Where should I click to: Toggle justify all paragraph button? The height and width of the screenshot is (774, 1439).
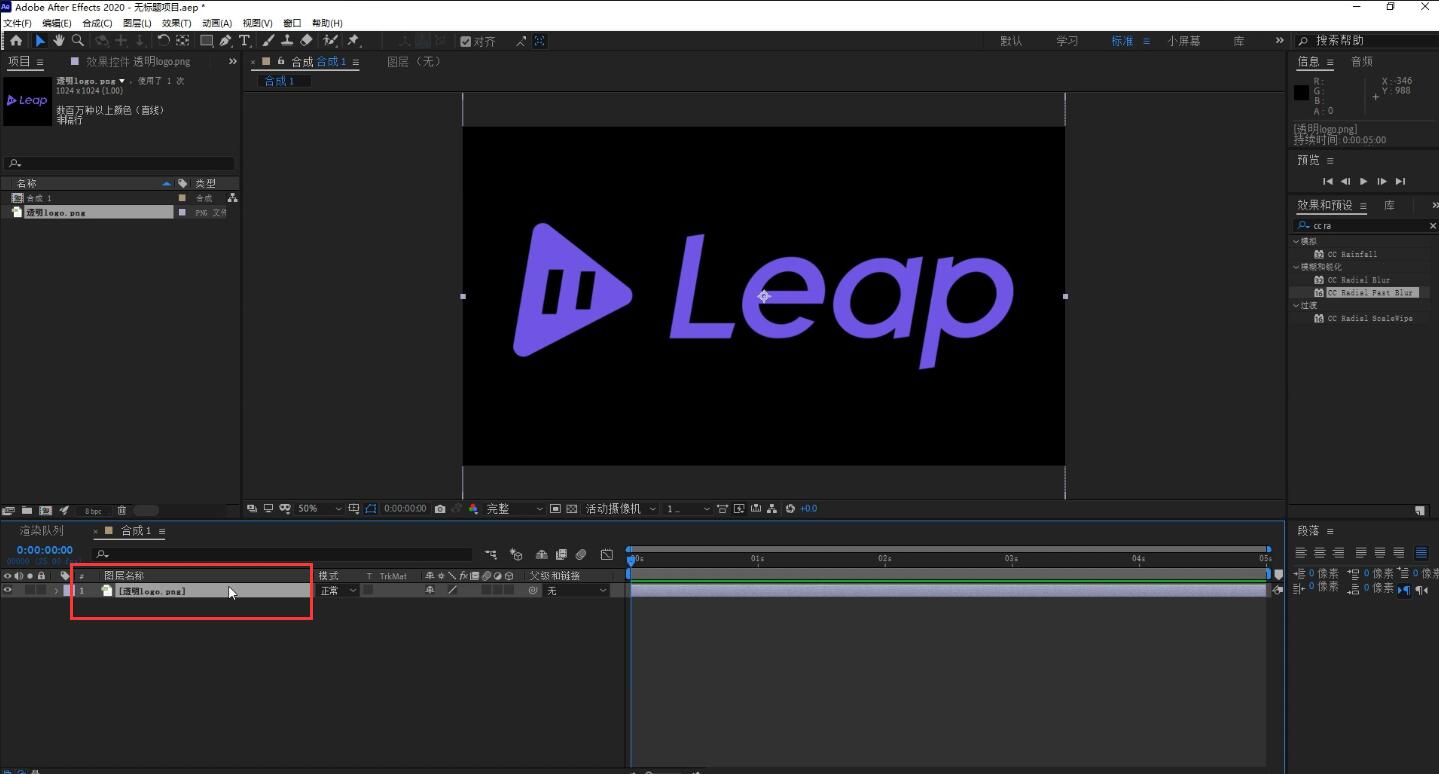coord(1421,553)
